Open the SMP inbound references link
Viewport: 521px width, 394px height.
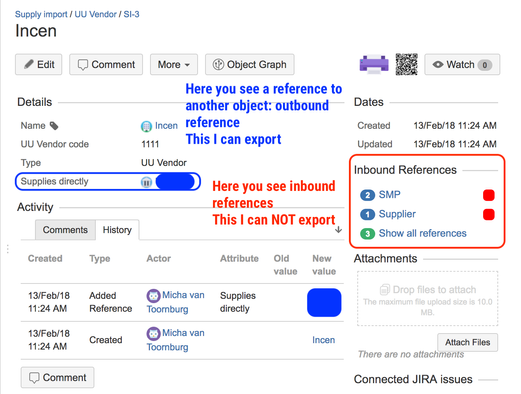pyautogui.click(x=390, y=194)
